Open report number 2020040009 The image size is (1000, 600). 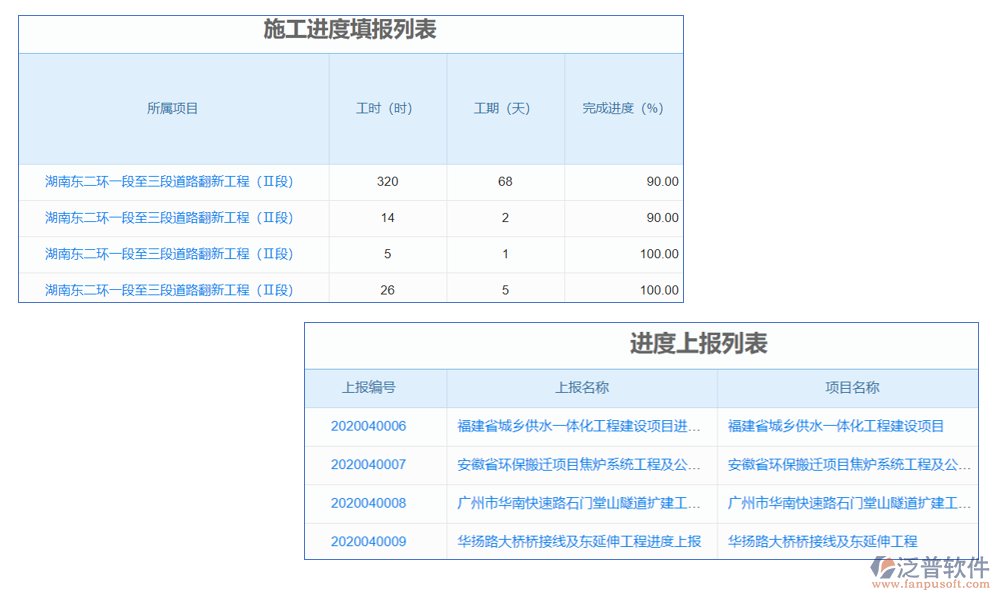(368, 542)
